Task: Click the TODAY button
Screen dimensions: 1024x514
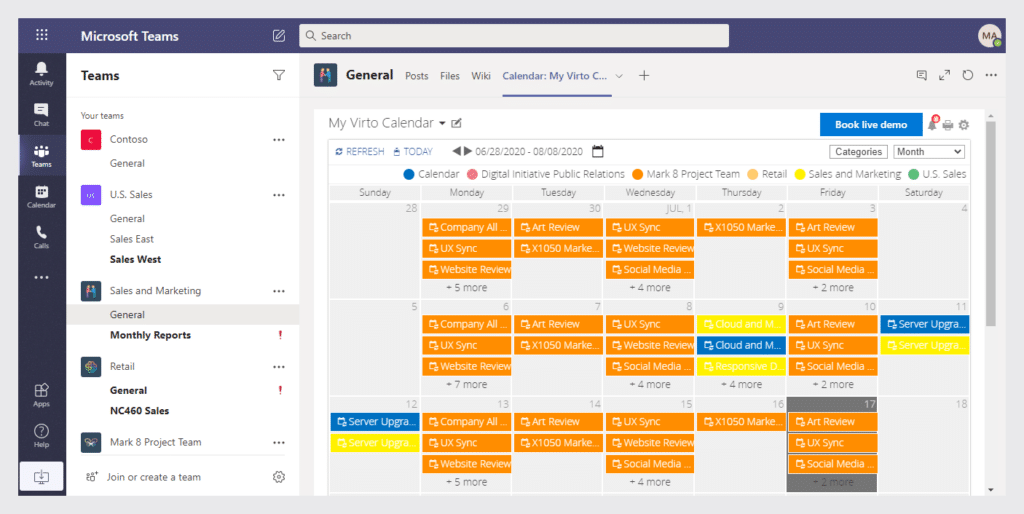Action: point(413,152)
